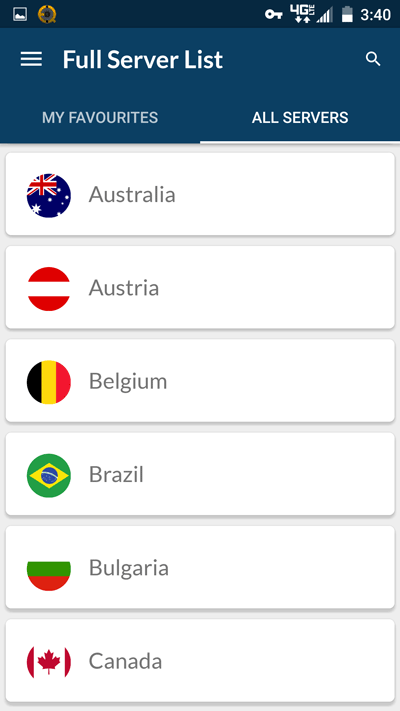Viewport: 400px width, 711px height.
Task: Tap the Full Server List title
Action: 143,59
